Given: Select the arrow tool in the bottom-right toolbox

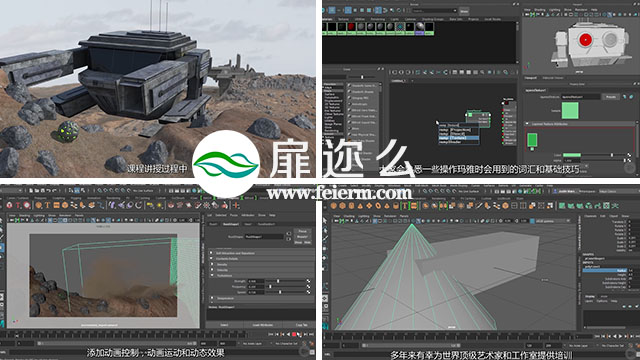Looking at the screenshot, I should coord(325,221).
